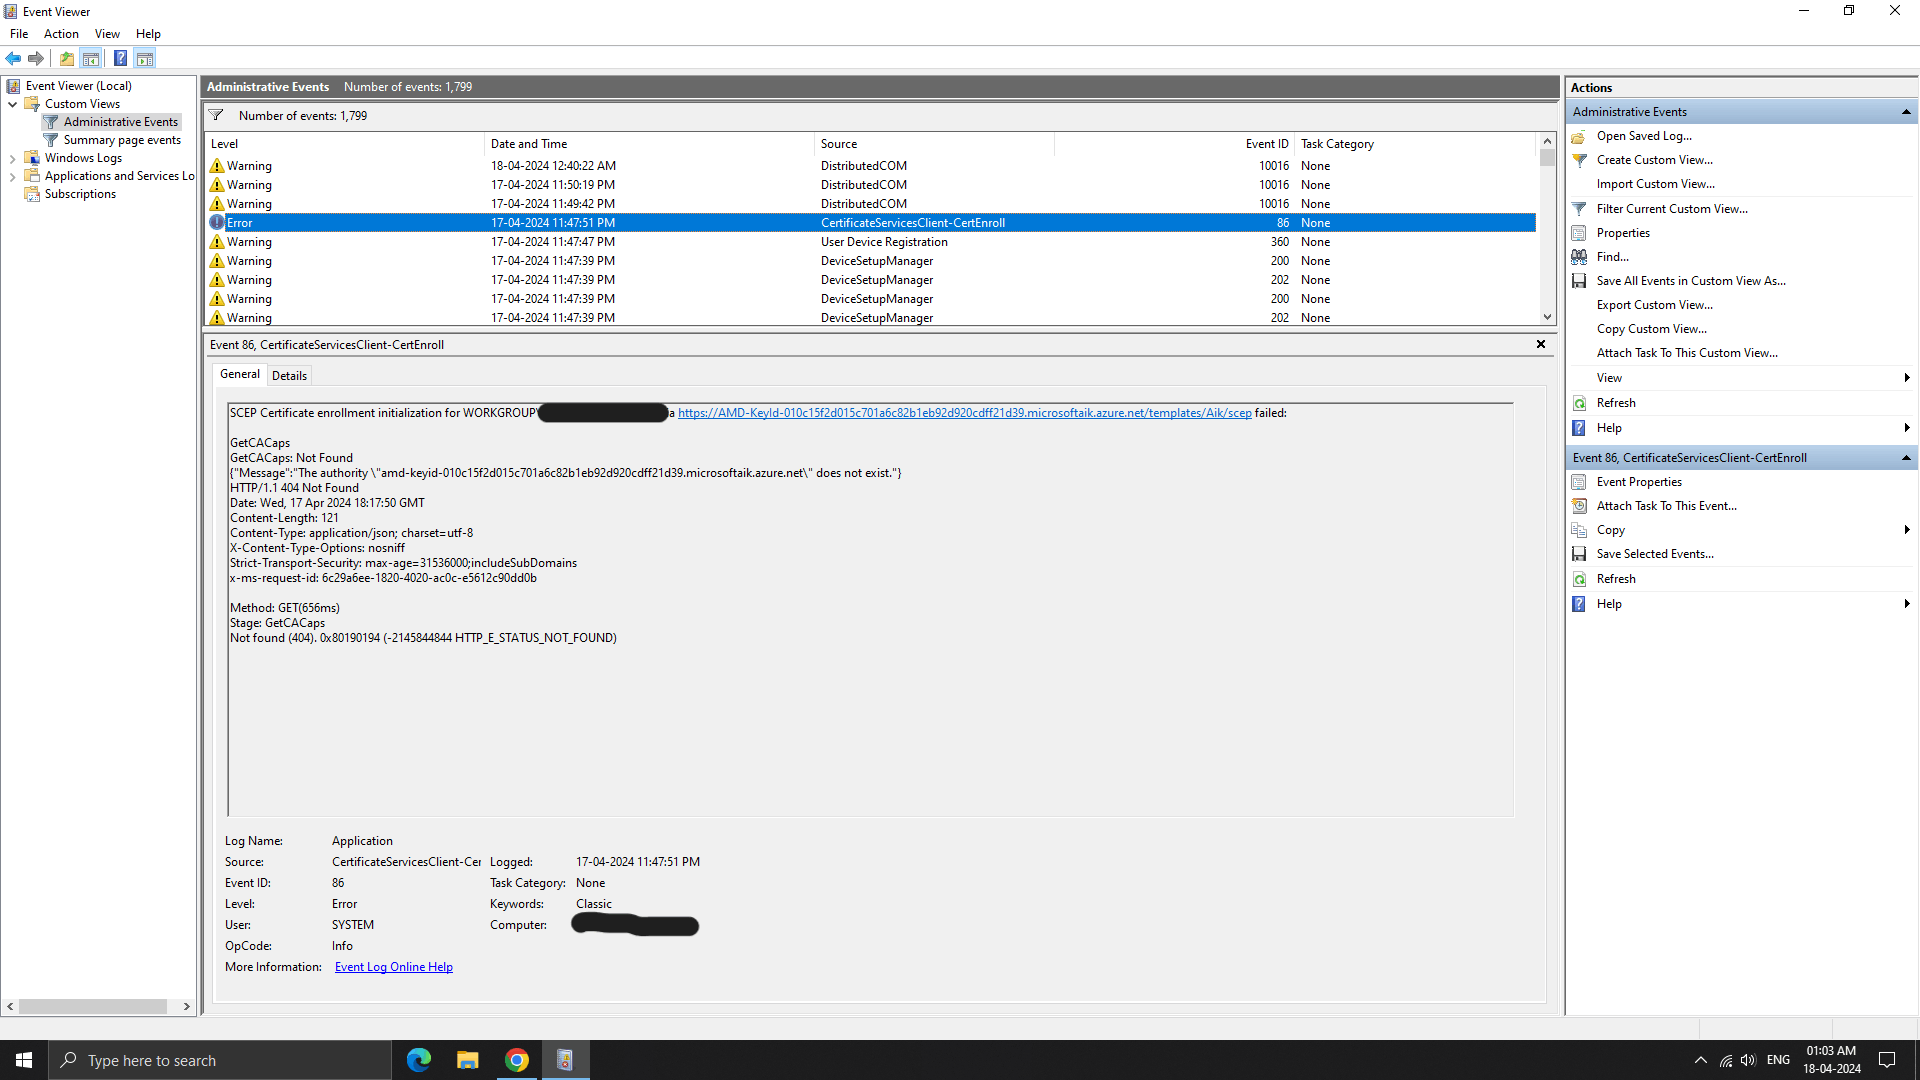This screenshot has width=1920, height=1080.
Task: Click Save Selected Events floppy icon
Action: (x=1579, y=554)
